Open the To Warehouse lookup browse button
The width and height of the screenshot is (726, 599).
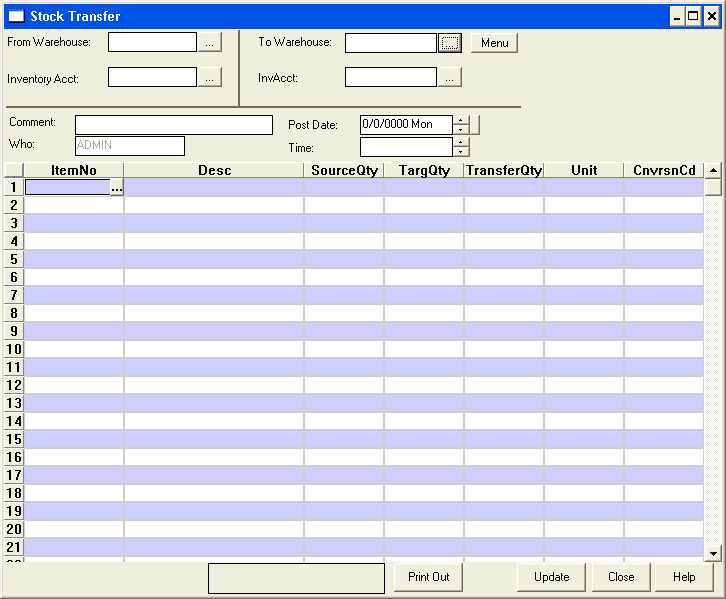click(x=450, y=43)
